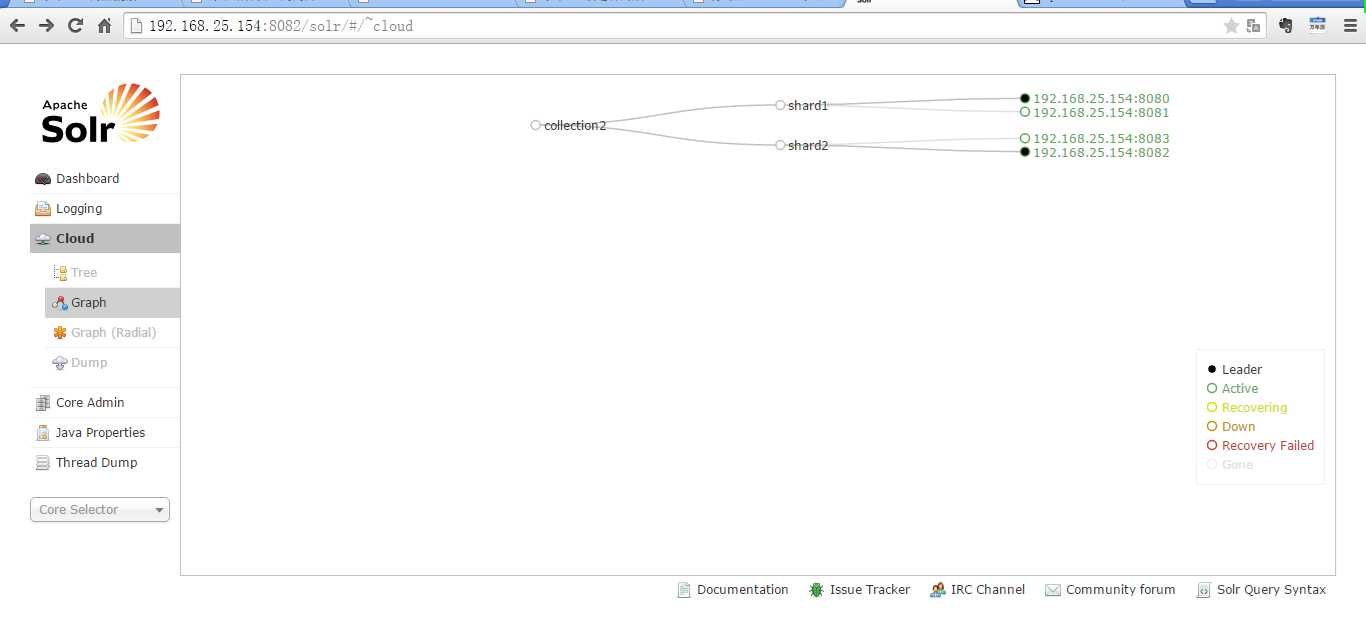
Task: Click the Core Admin icon
Action: pyautogui.click(x=42, y=403)
